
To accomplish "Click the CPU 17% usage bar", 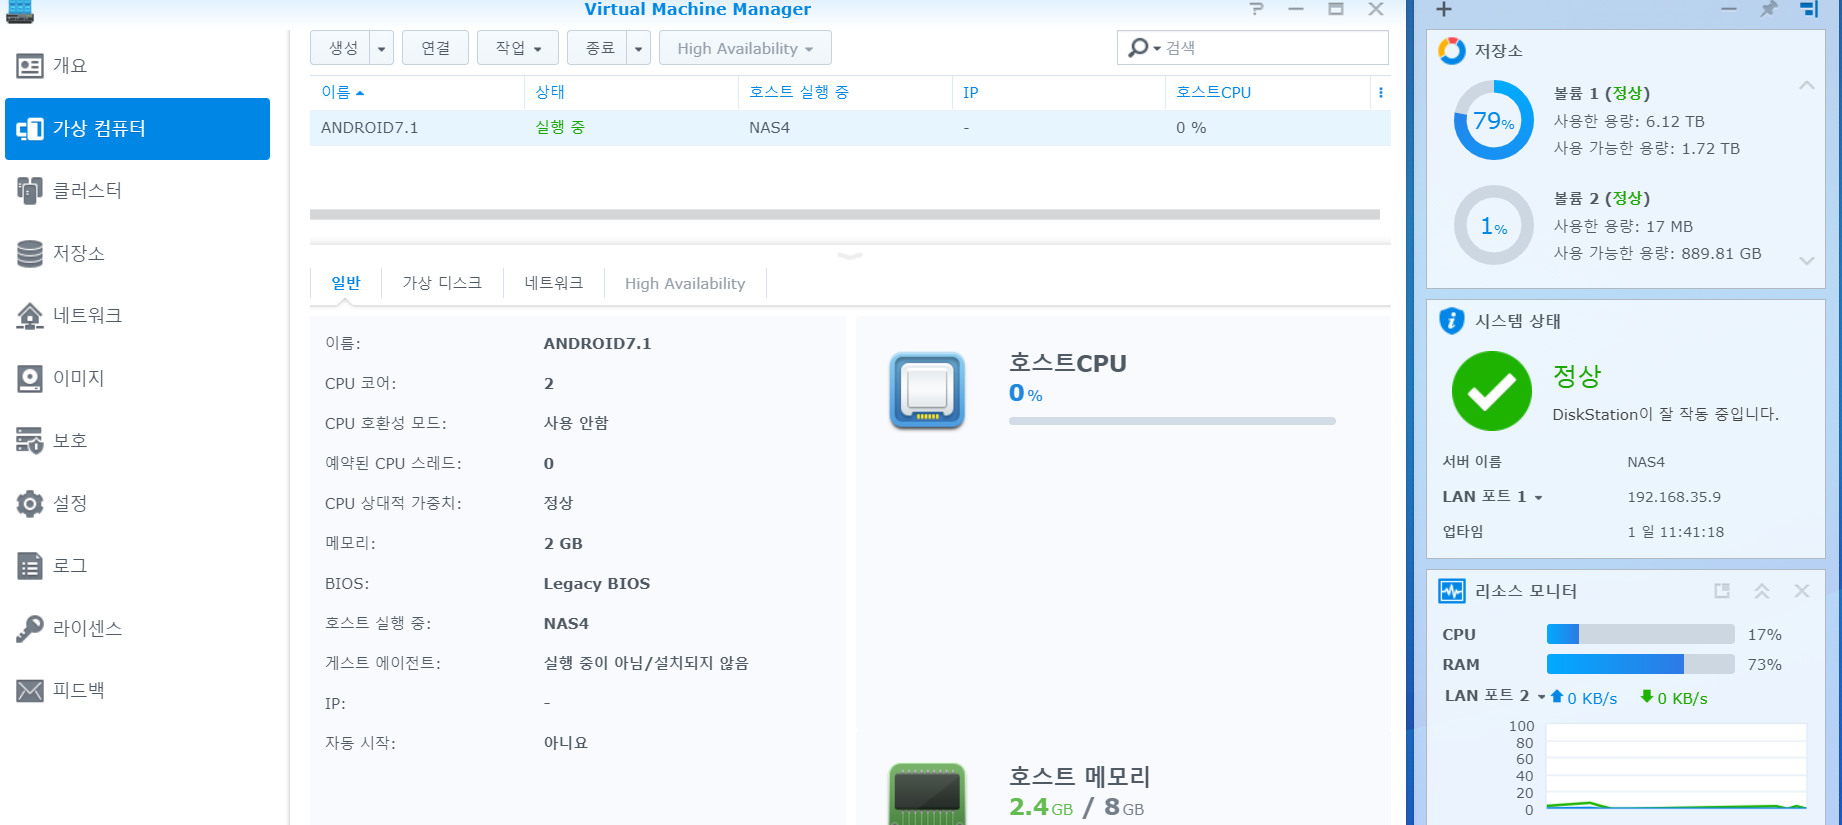I will pyautogui.click(x=1640, y=634).
